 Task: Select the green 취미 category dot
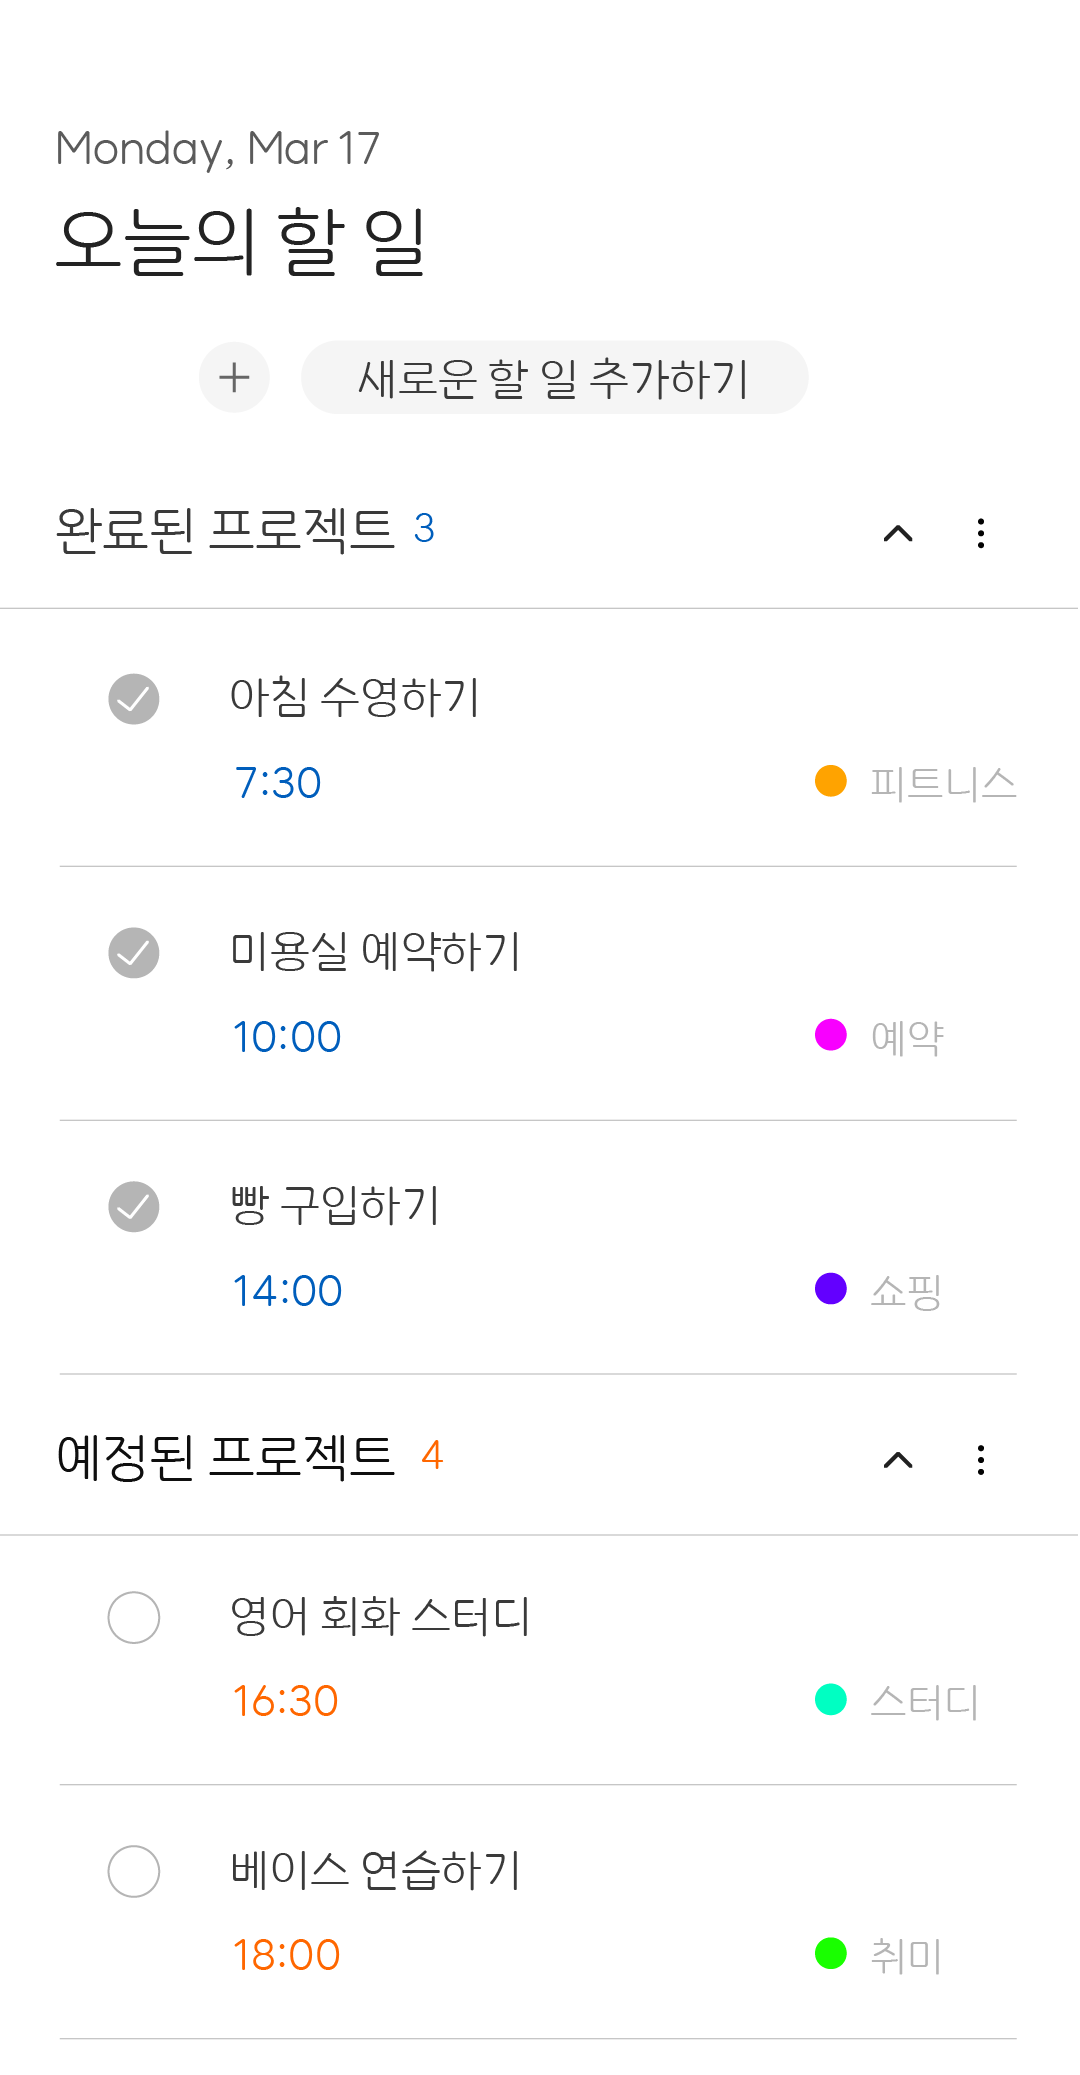[831, 1953]
